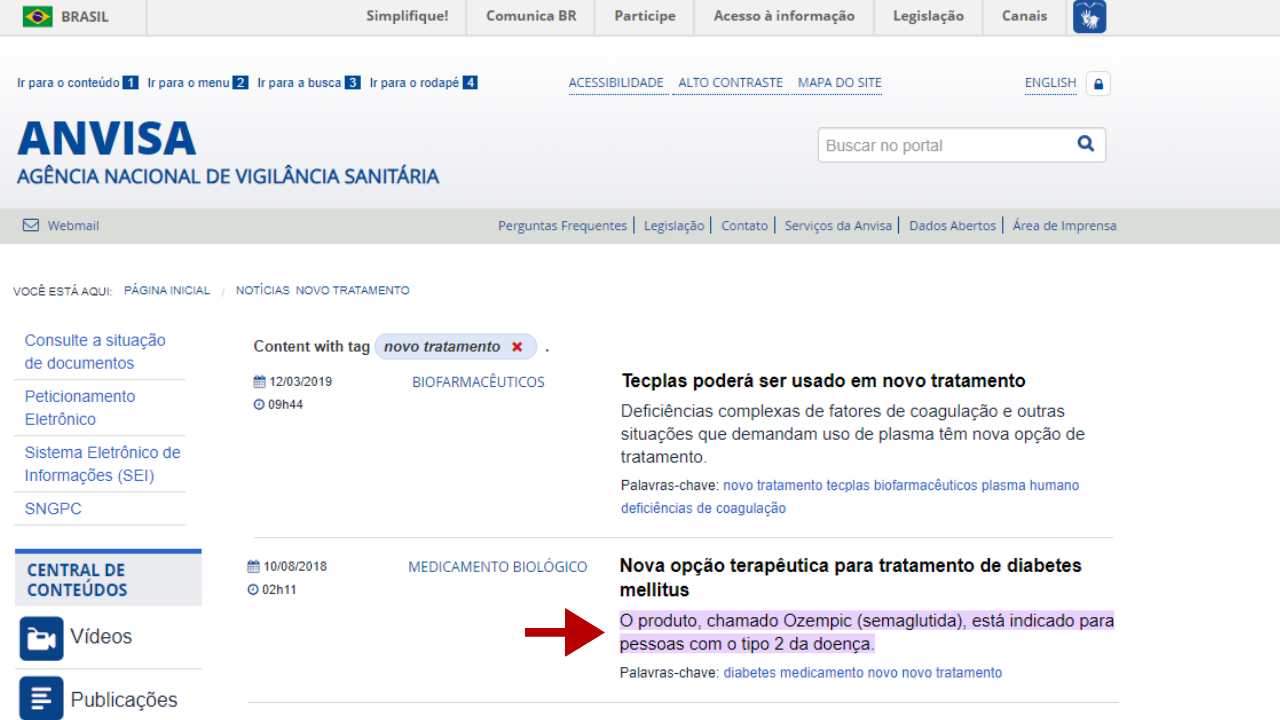Click first article's biofarmacêuticos keyword
This screenshot has width=1280, height=720.
[x=925, y=486]
